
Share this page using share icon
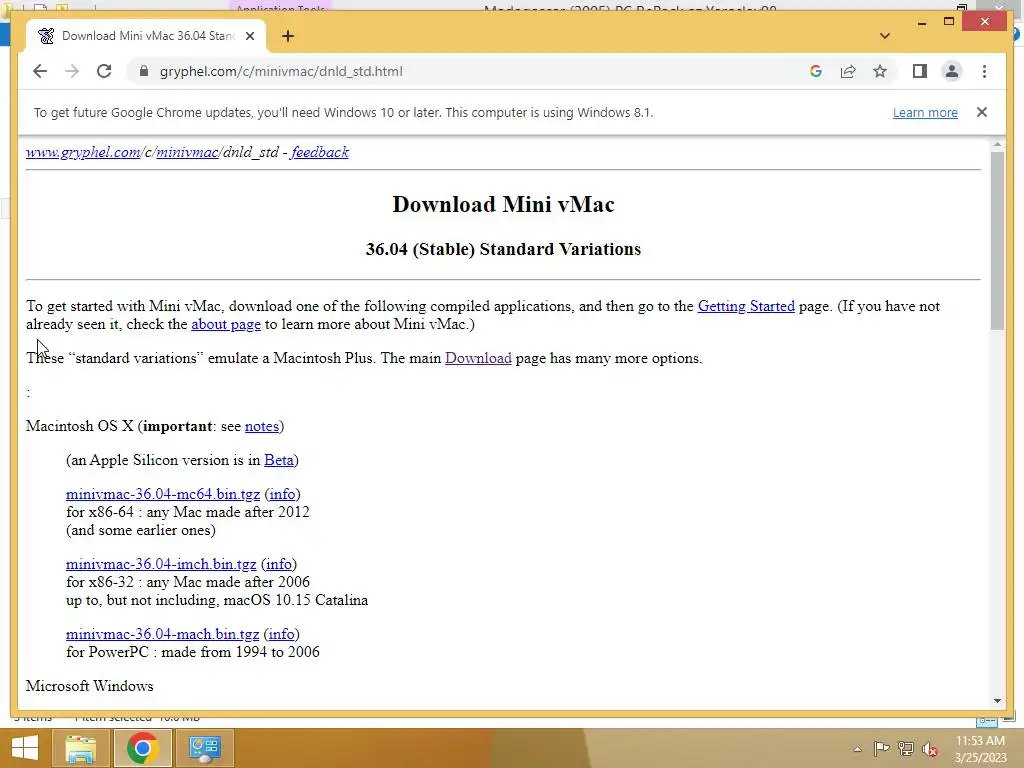(x=848, y=71)
